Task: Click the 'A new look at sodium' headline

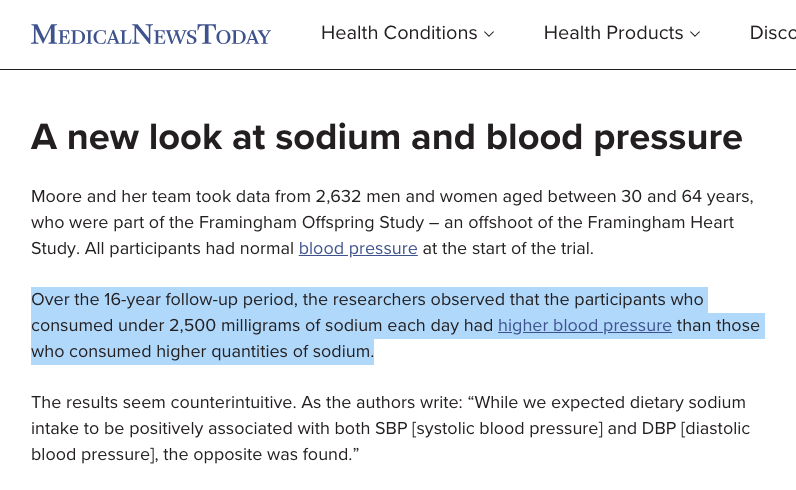Action: (x=386, y=137)
